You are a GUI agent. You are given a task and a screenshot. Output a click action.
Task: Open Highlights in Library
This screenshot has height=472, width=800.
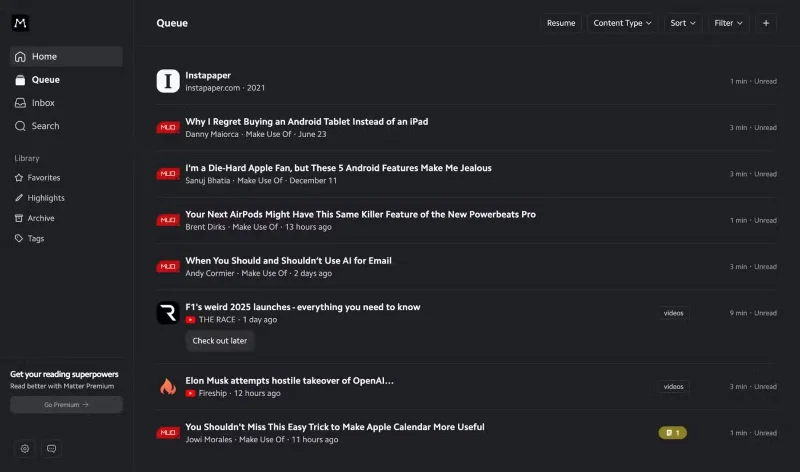(x=46, y=198)
